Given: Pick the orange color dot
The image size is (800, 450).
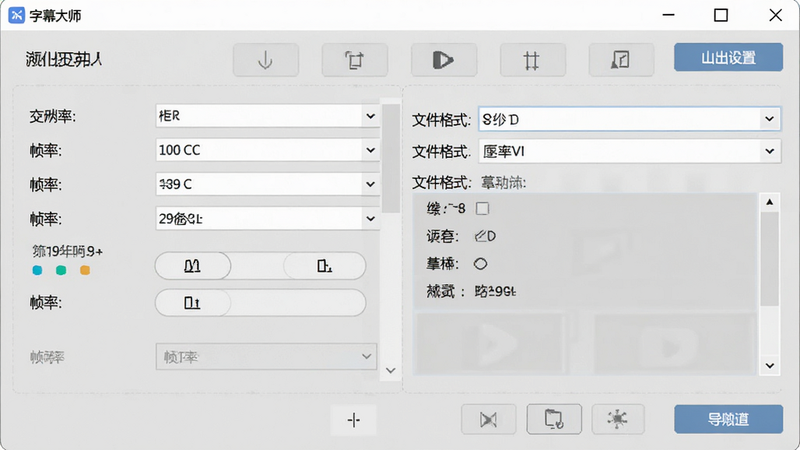Looking at the screenshot, I should point(85,270).
